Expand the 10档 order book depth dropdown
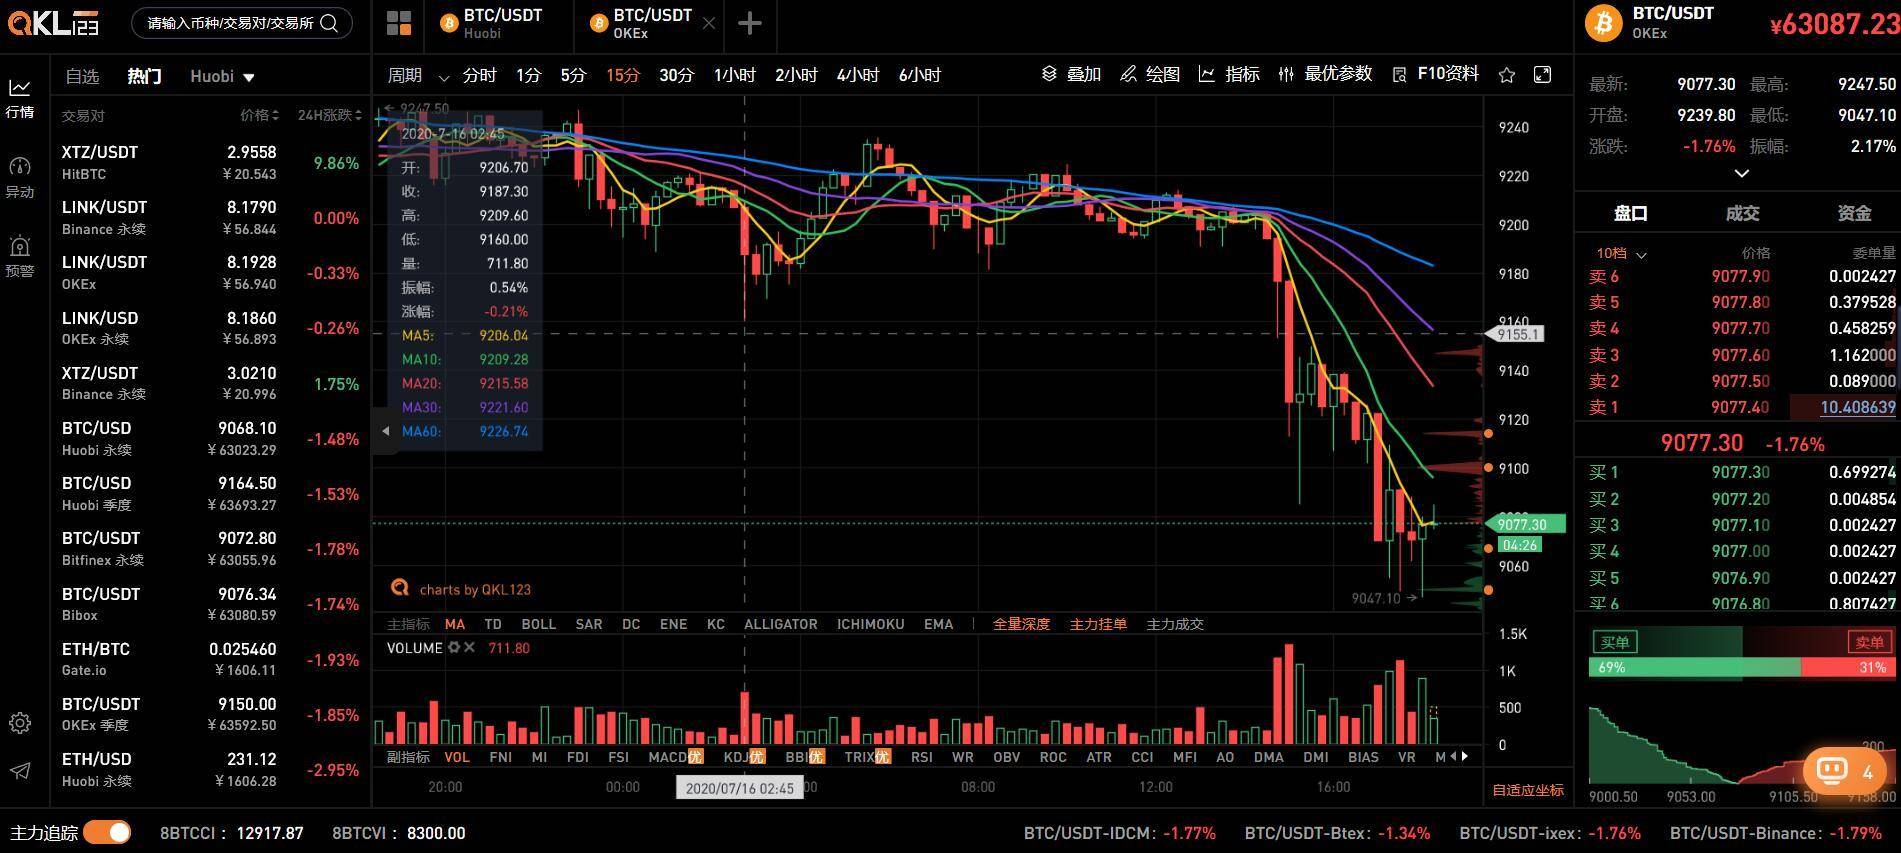 [1620, 253]
